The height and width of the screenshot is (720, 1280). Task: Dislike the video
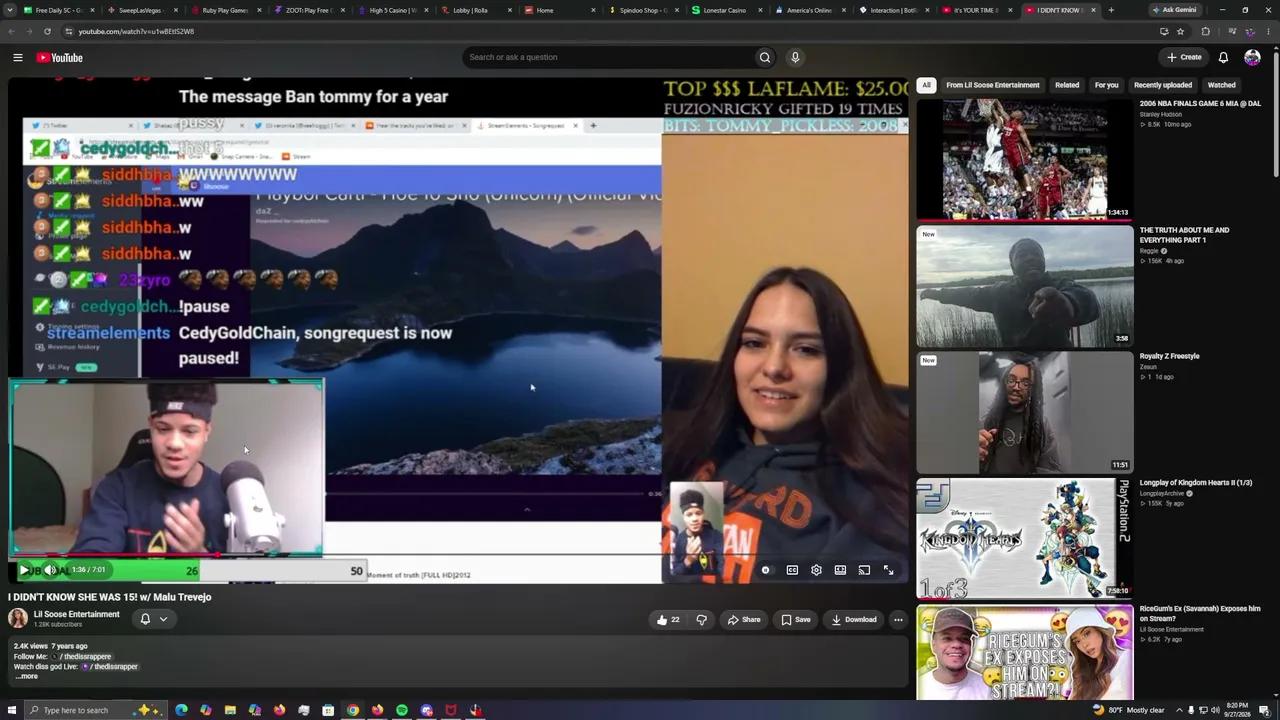pos(701,619)
